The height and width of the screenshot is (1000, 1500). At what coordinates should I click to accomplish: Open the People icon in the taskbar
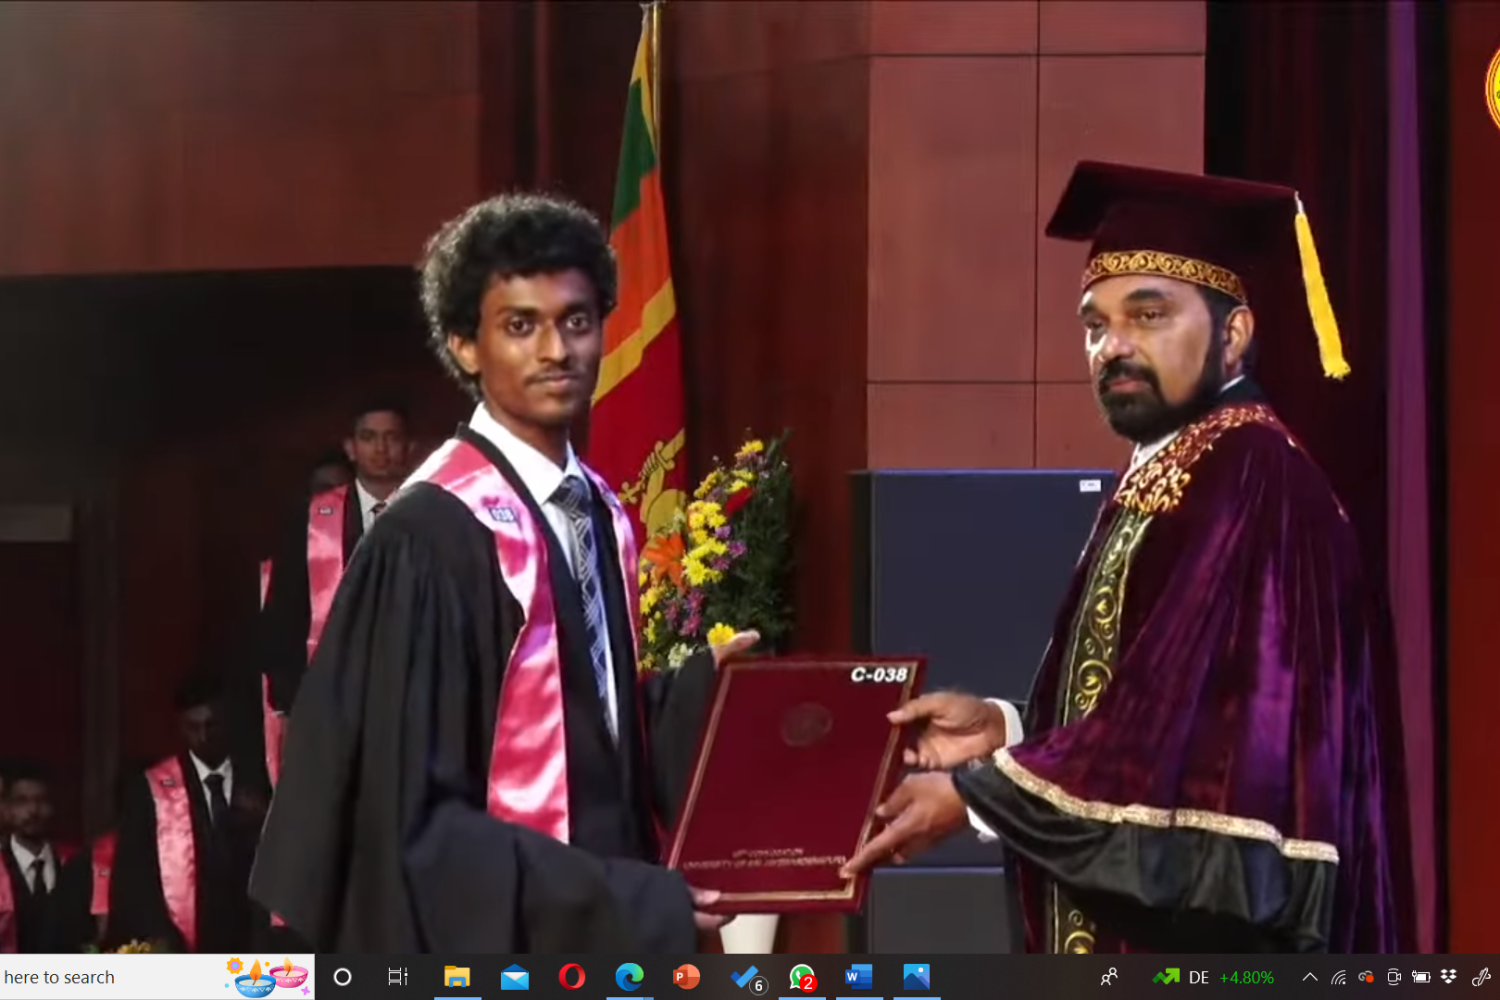1109,977
